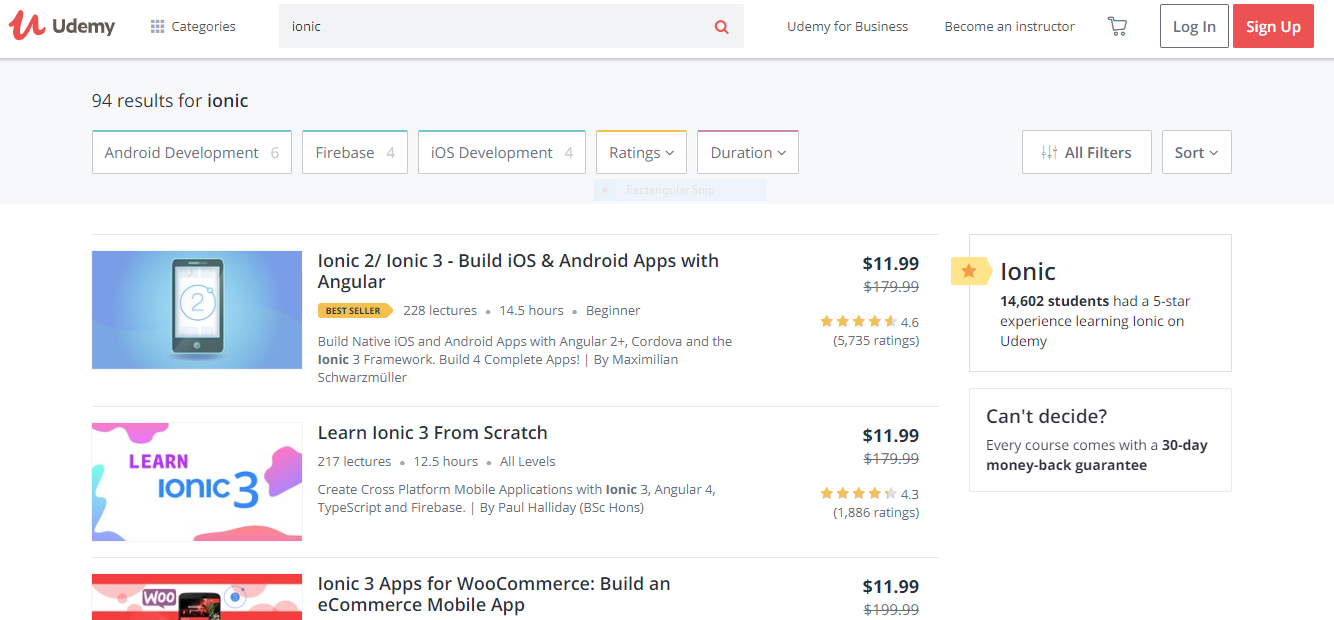The image size is (1334, 620).
Task: Click the Ionic topic star badge
Action: click(x=969, y=271)
